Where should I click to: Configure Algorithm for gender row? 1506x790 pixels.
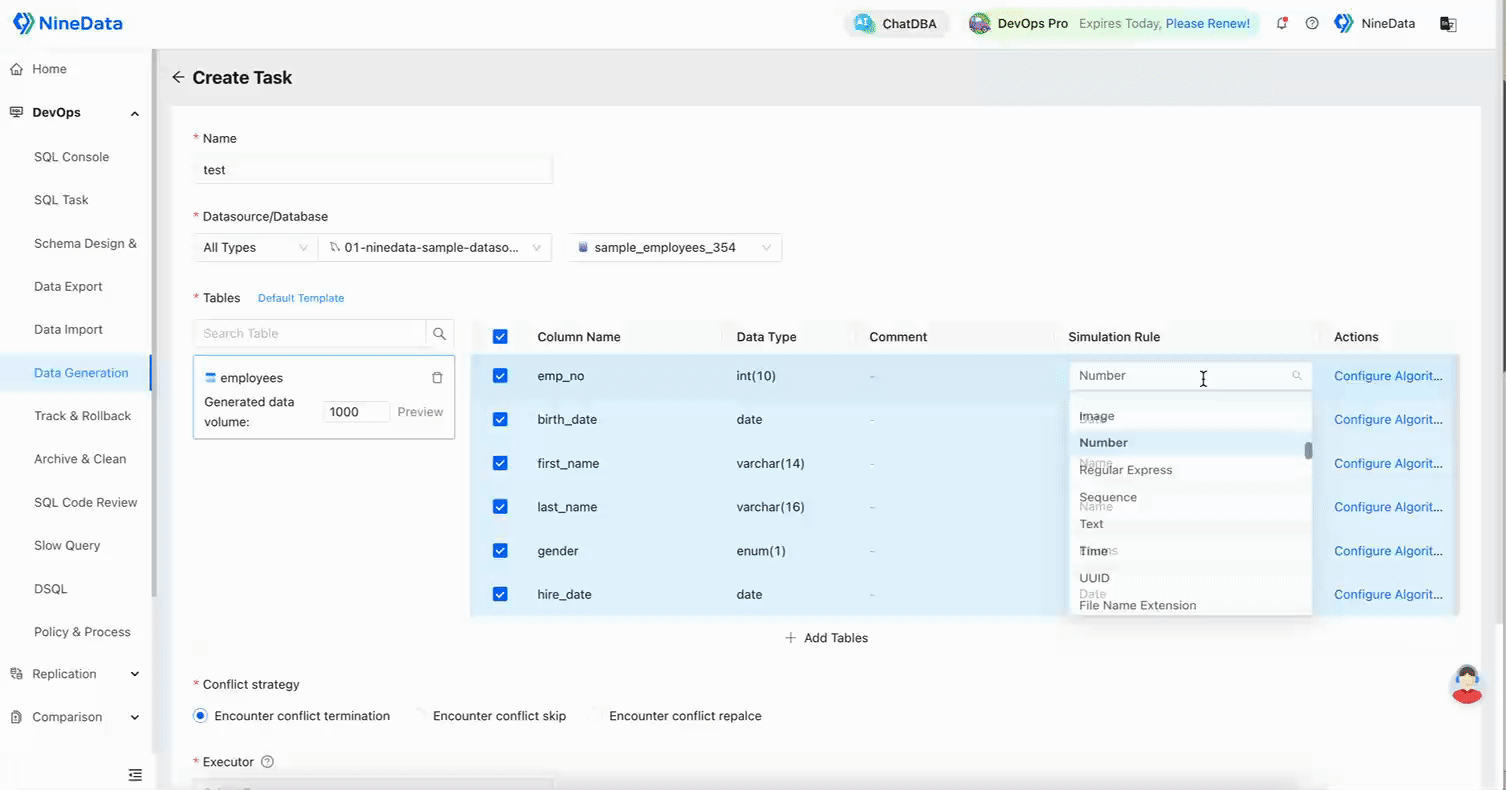[1388, 551]
